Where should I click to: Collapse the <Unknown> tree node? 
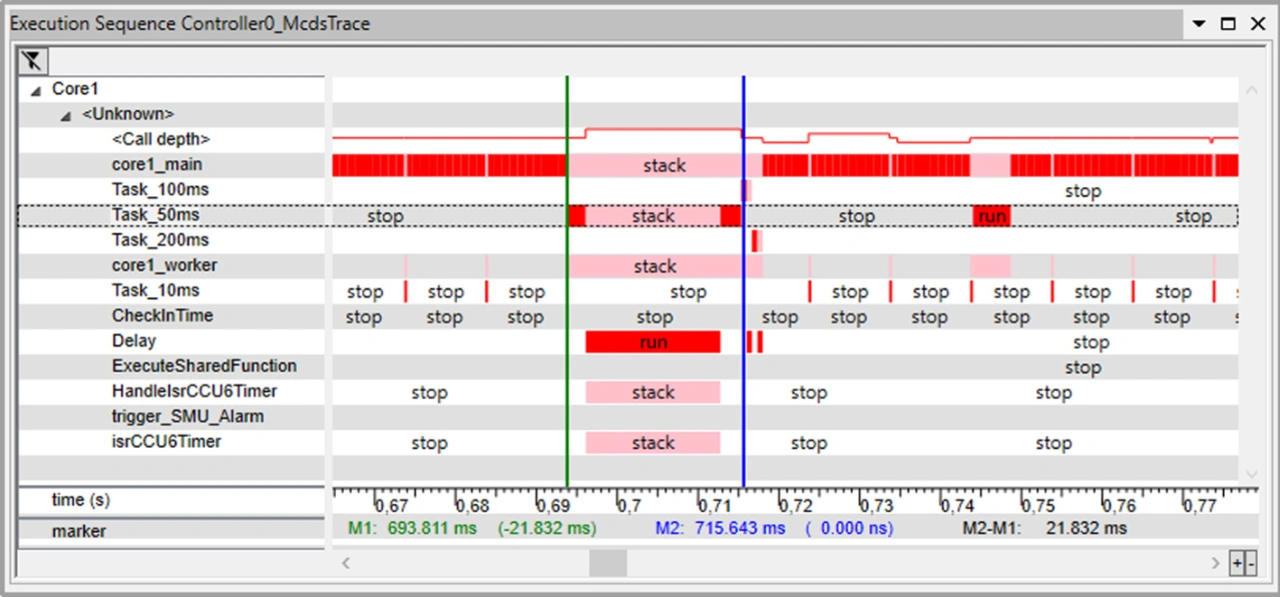tap(66, 115)
